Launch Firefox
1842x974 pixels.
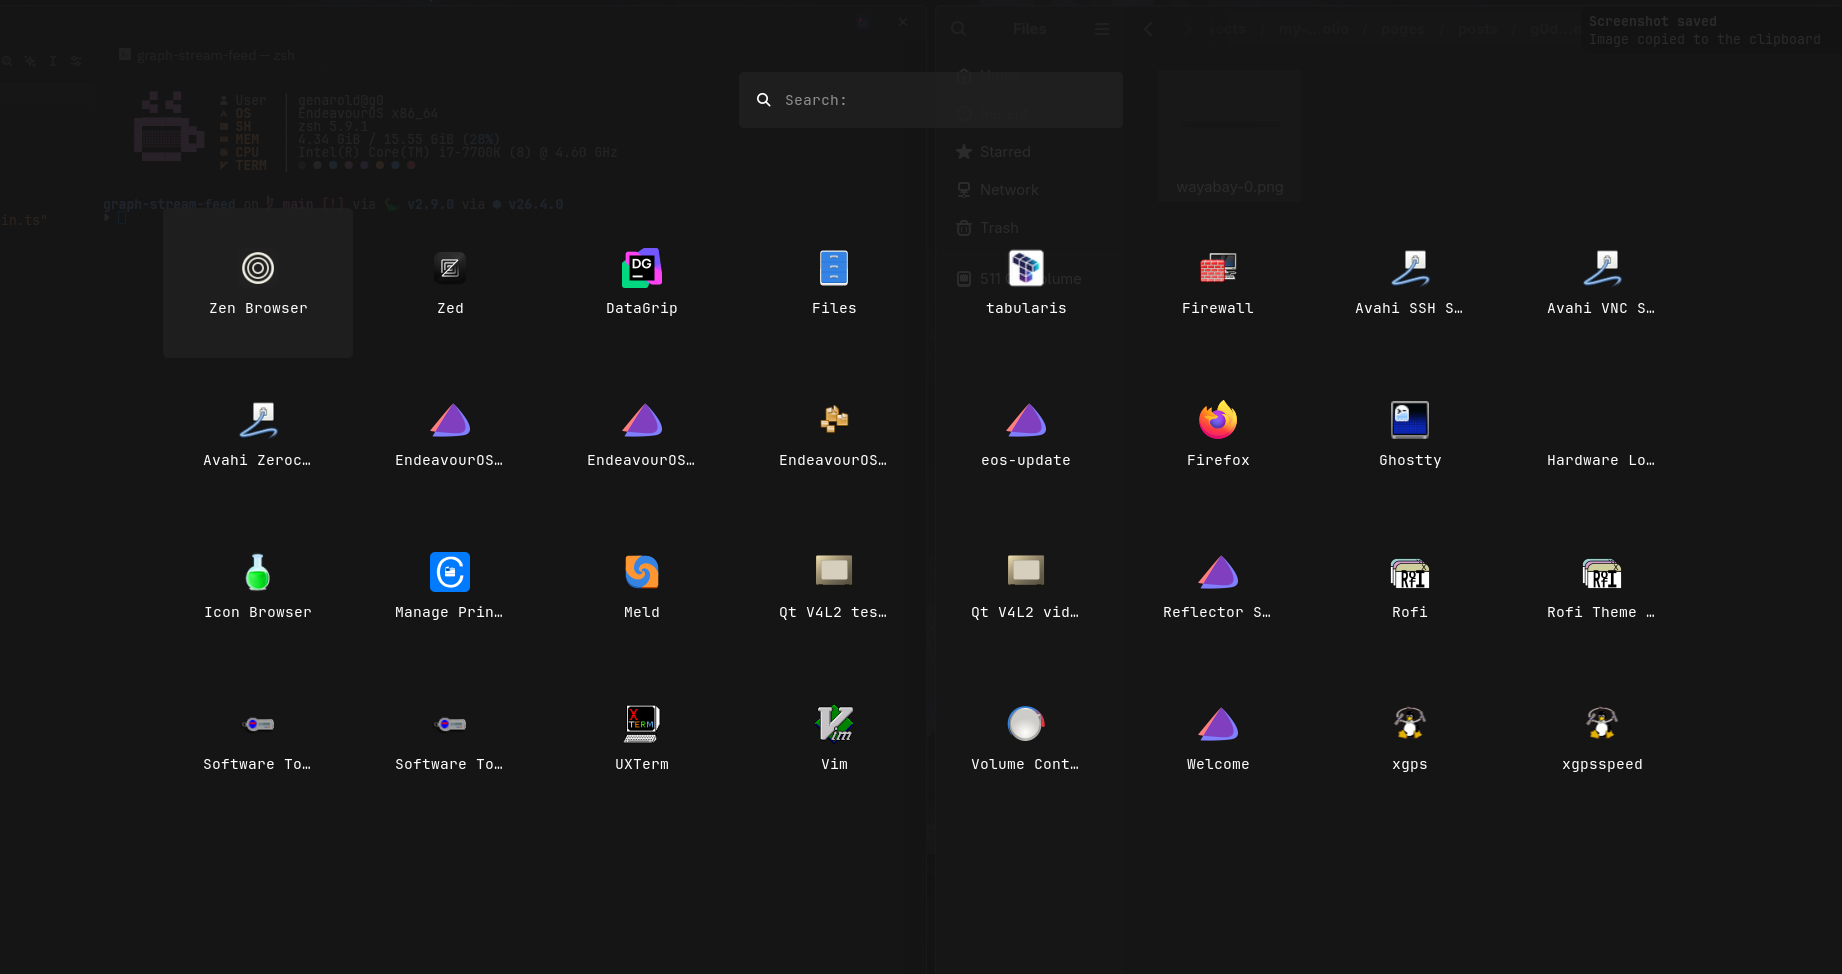tap(1218, 436)
